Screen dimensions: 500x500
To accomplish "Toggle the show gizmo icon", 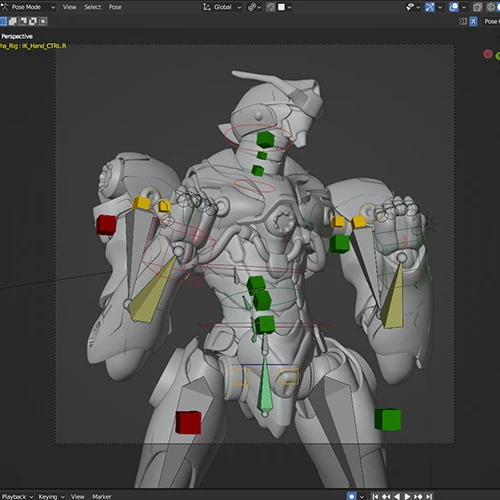I will [430, 7].
